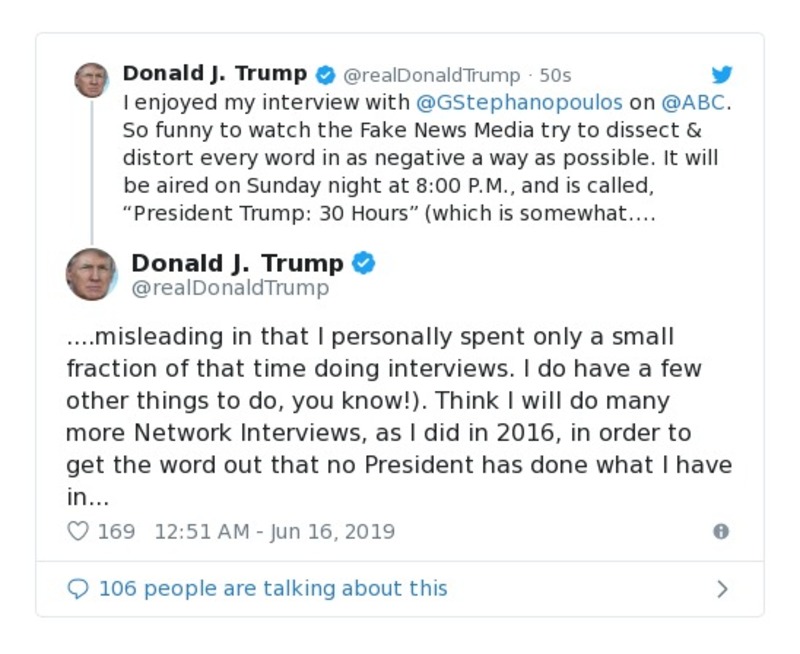The height and width of the screenshot is (654, 800).
Task: Click the verified badge next to Donald J. Trump
Action: 323,73
